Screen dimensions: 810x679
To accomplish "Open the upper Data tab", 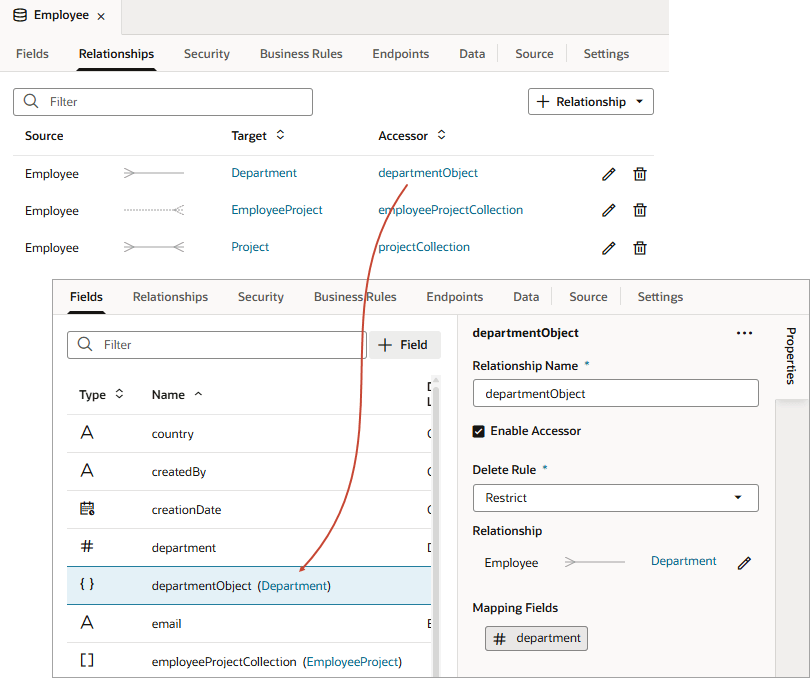I will point(472,54).
